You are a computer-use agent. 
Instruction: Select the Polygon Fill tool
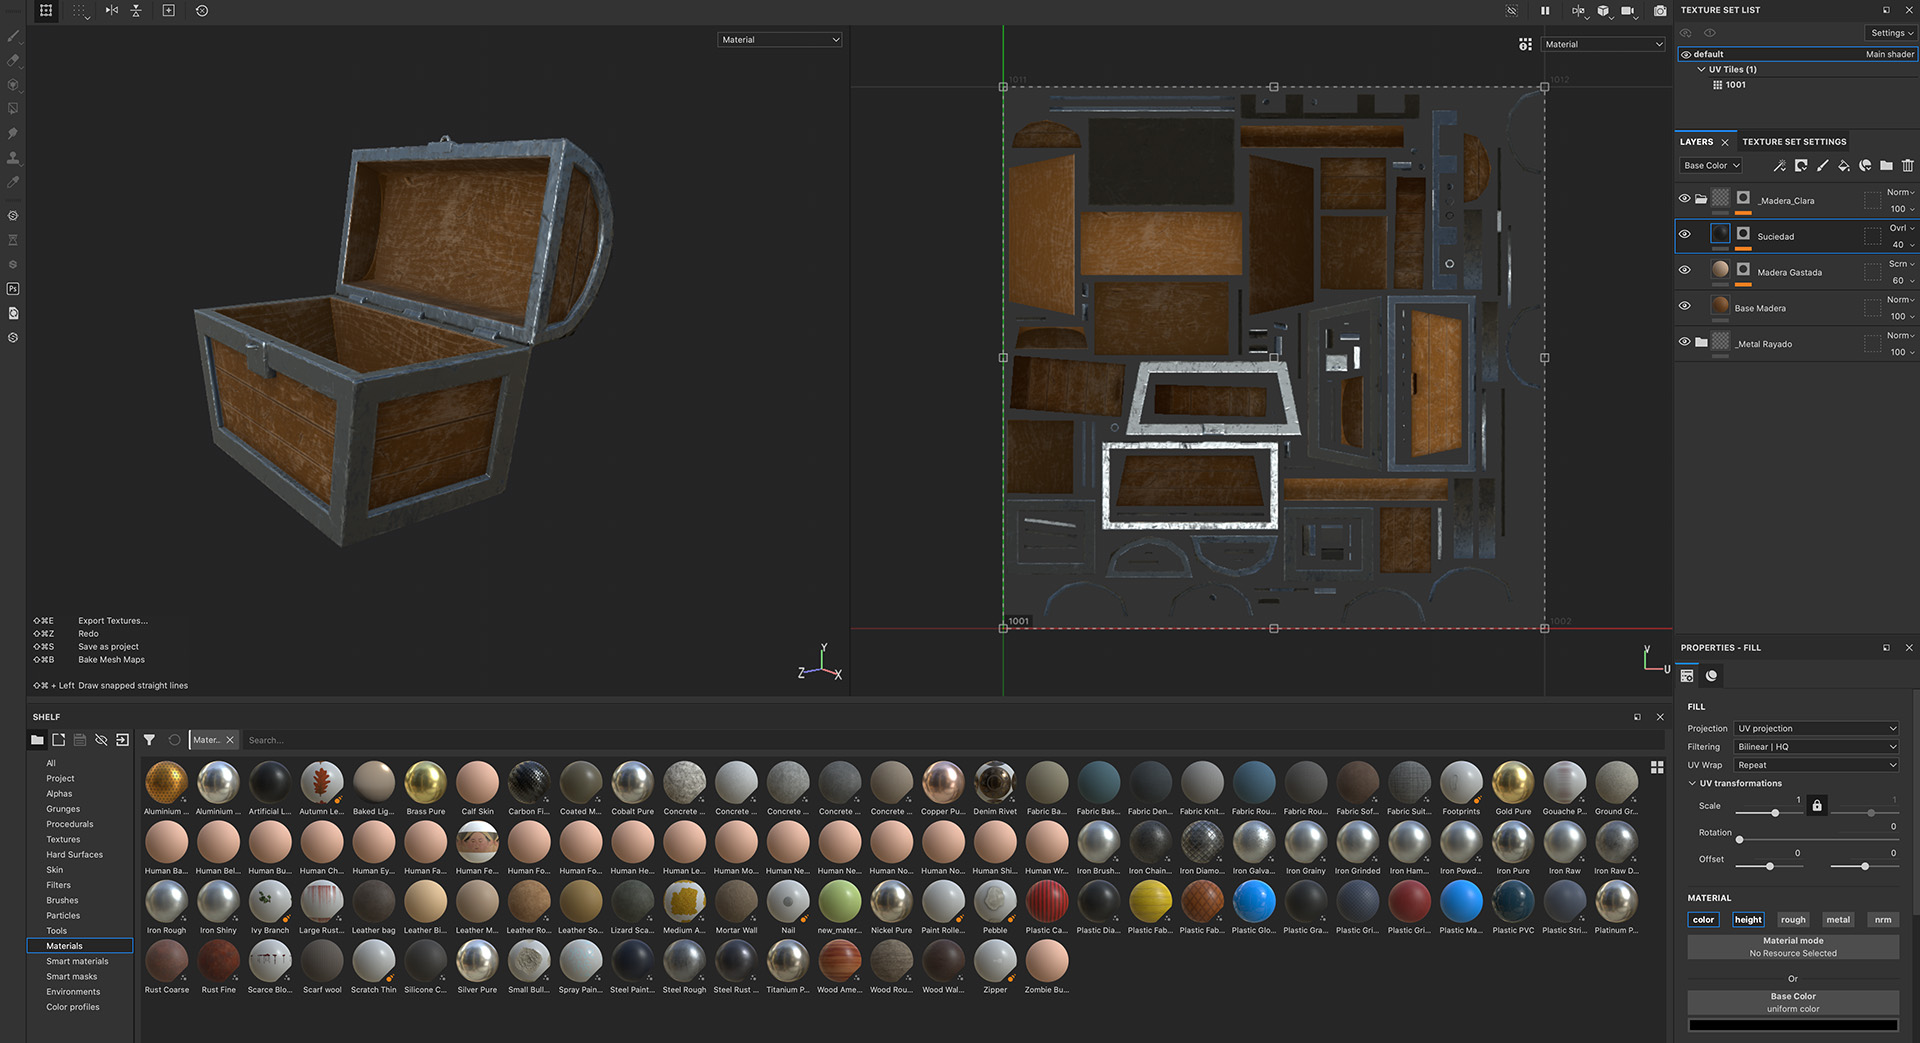(x=13, y=108)
